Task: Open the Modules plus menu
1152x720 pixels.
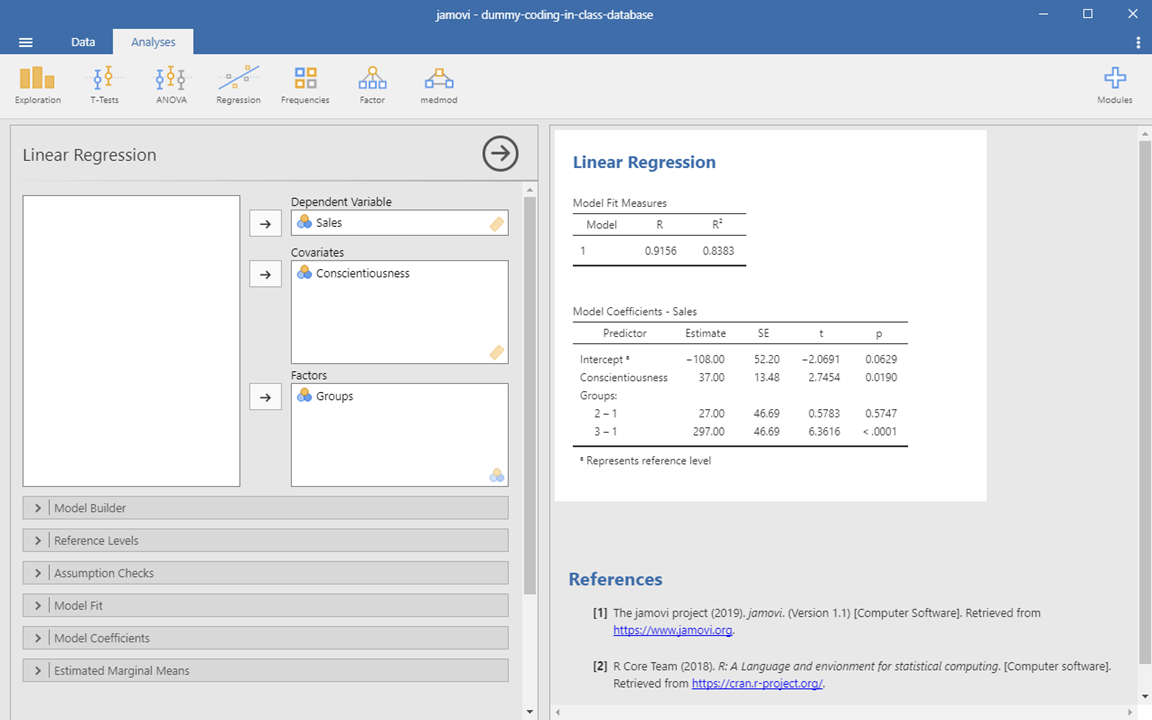Action: (x=1114, y=85)
